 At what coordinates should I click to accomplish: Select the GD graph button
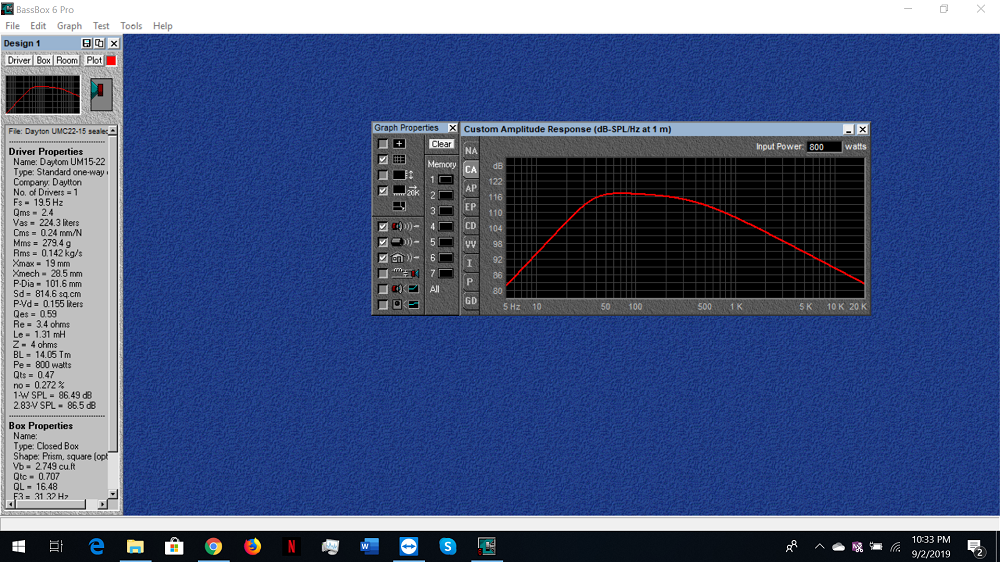click(470, 301)
